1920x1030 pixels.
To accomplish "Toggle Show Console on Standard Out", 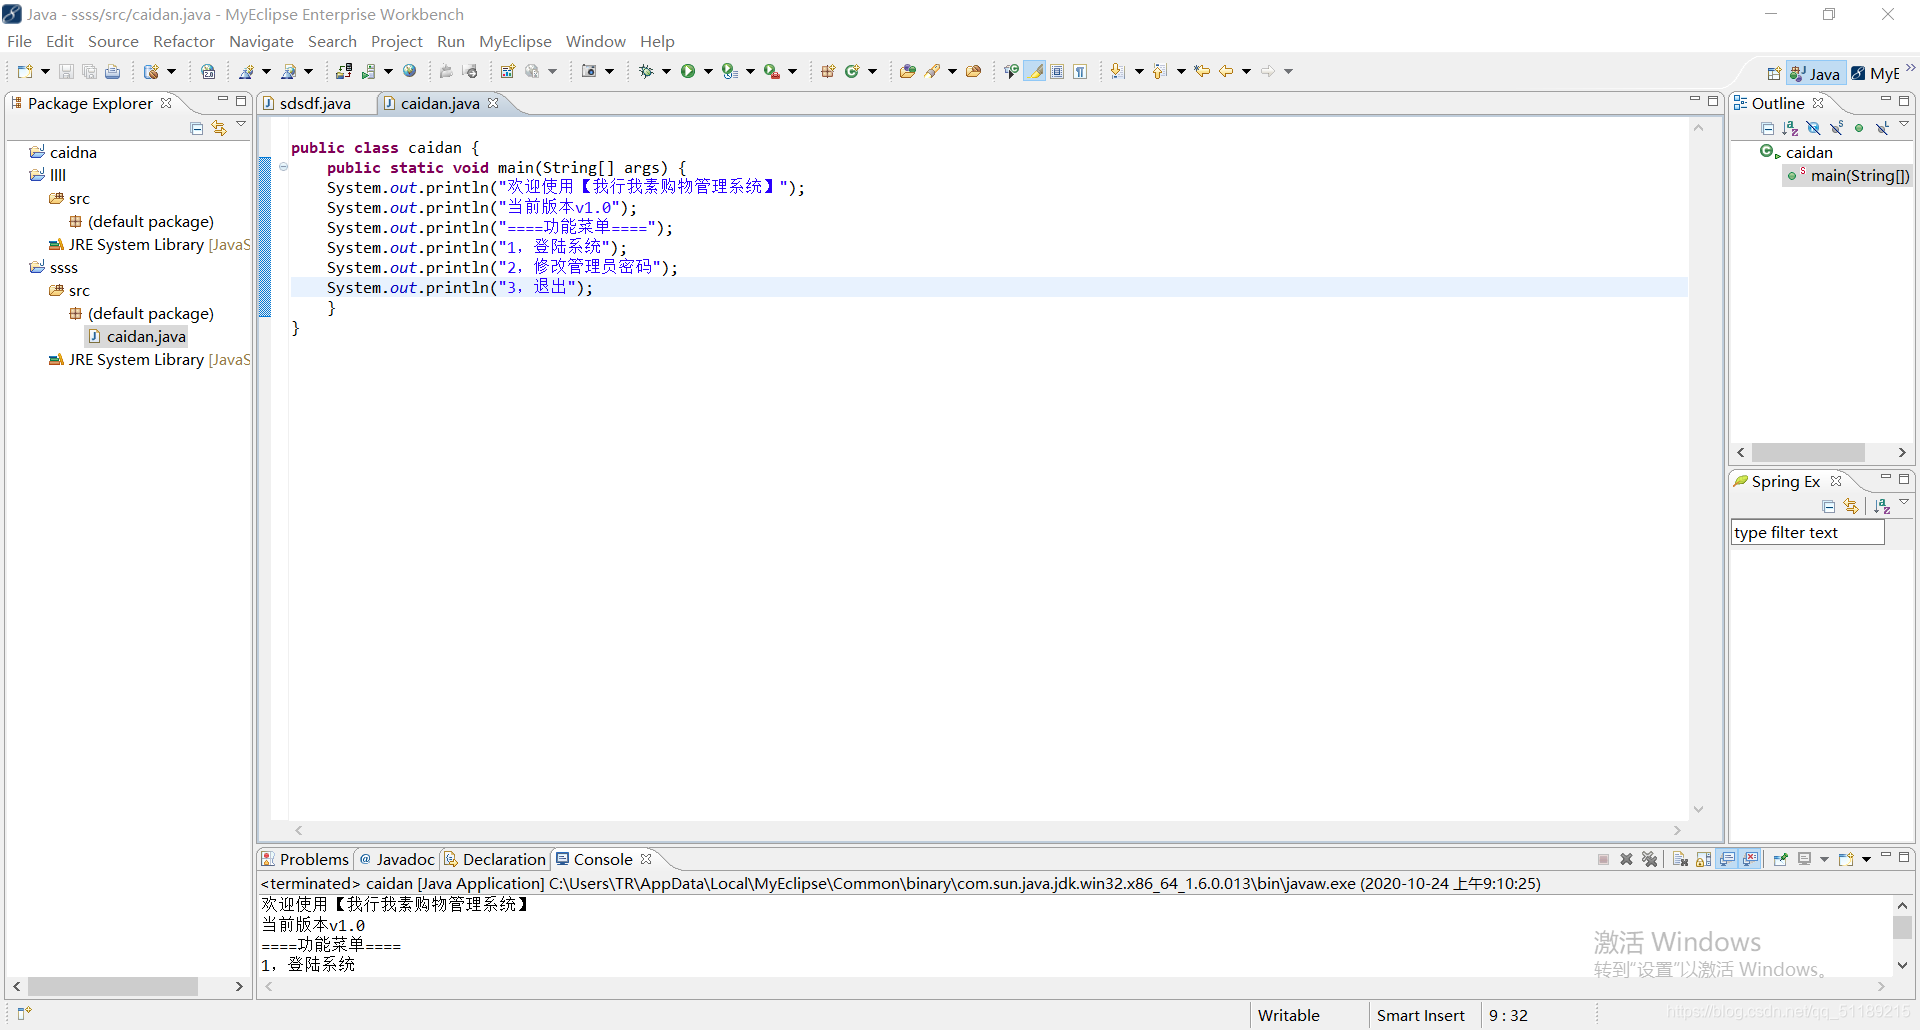I will coord(1727,859).
